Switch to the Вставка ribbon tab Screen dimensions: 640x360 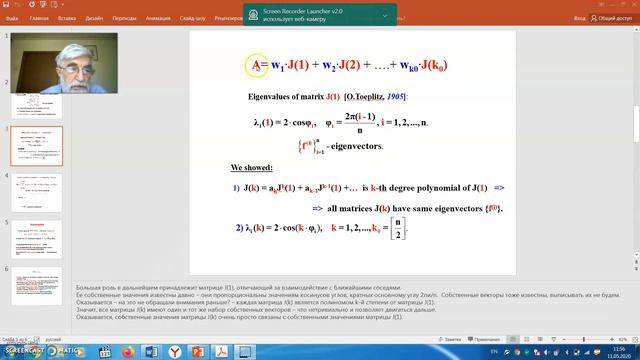click(67, 18)
